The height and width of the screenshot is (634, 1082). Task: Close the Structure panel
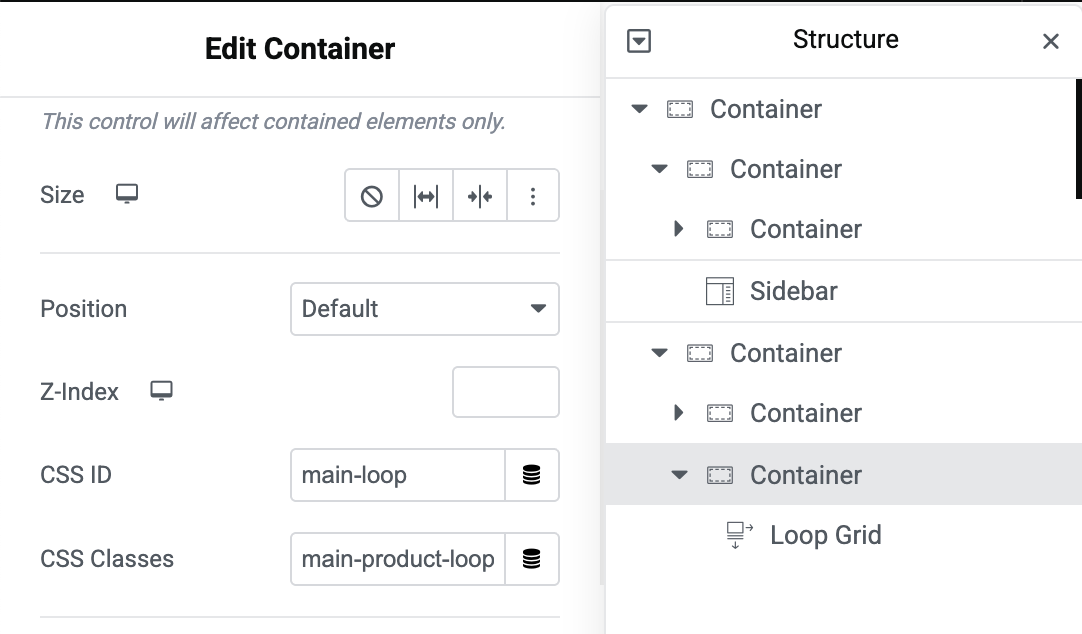pos(1050,41)
